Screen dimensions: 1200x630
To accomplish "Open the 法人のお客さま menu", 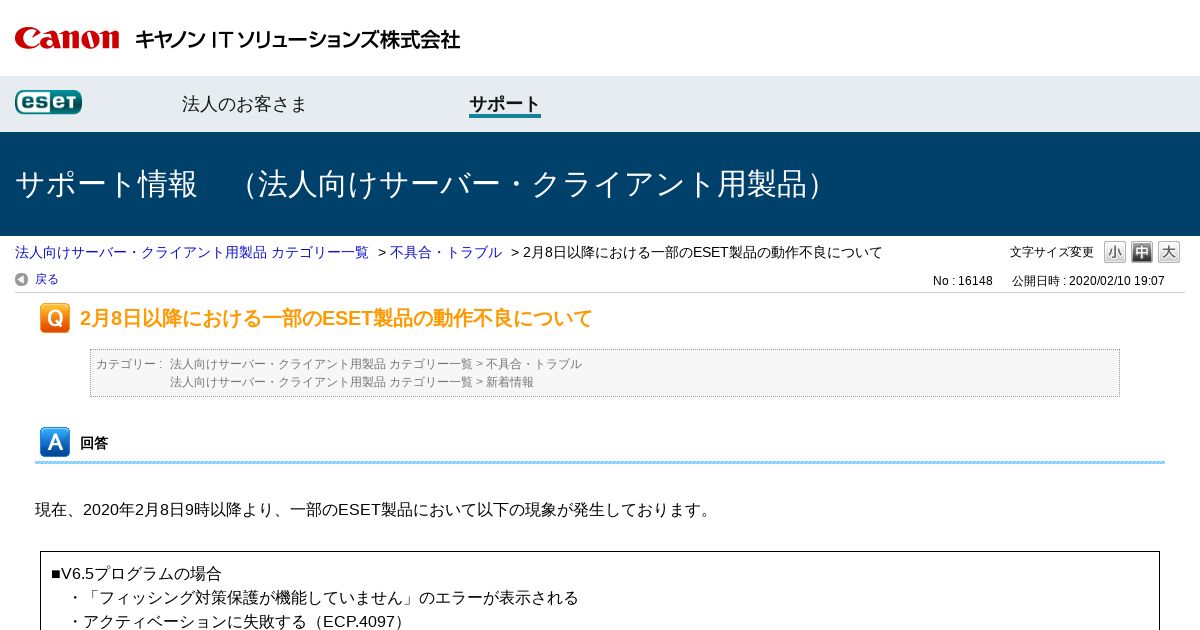I will point(245,104).
